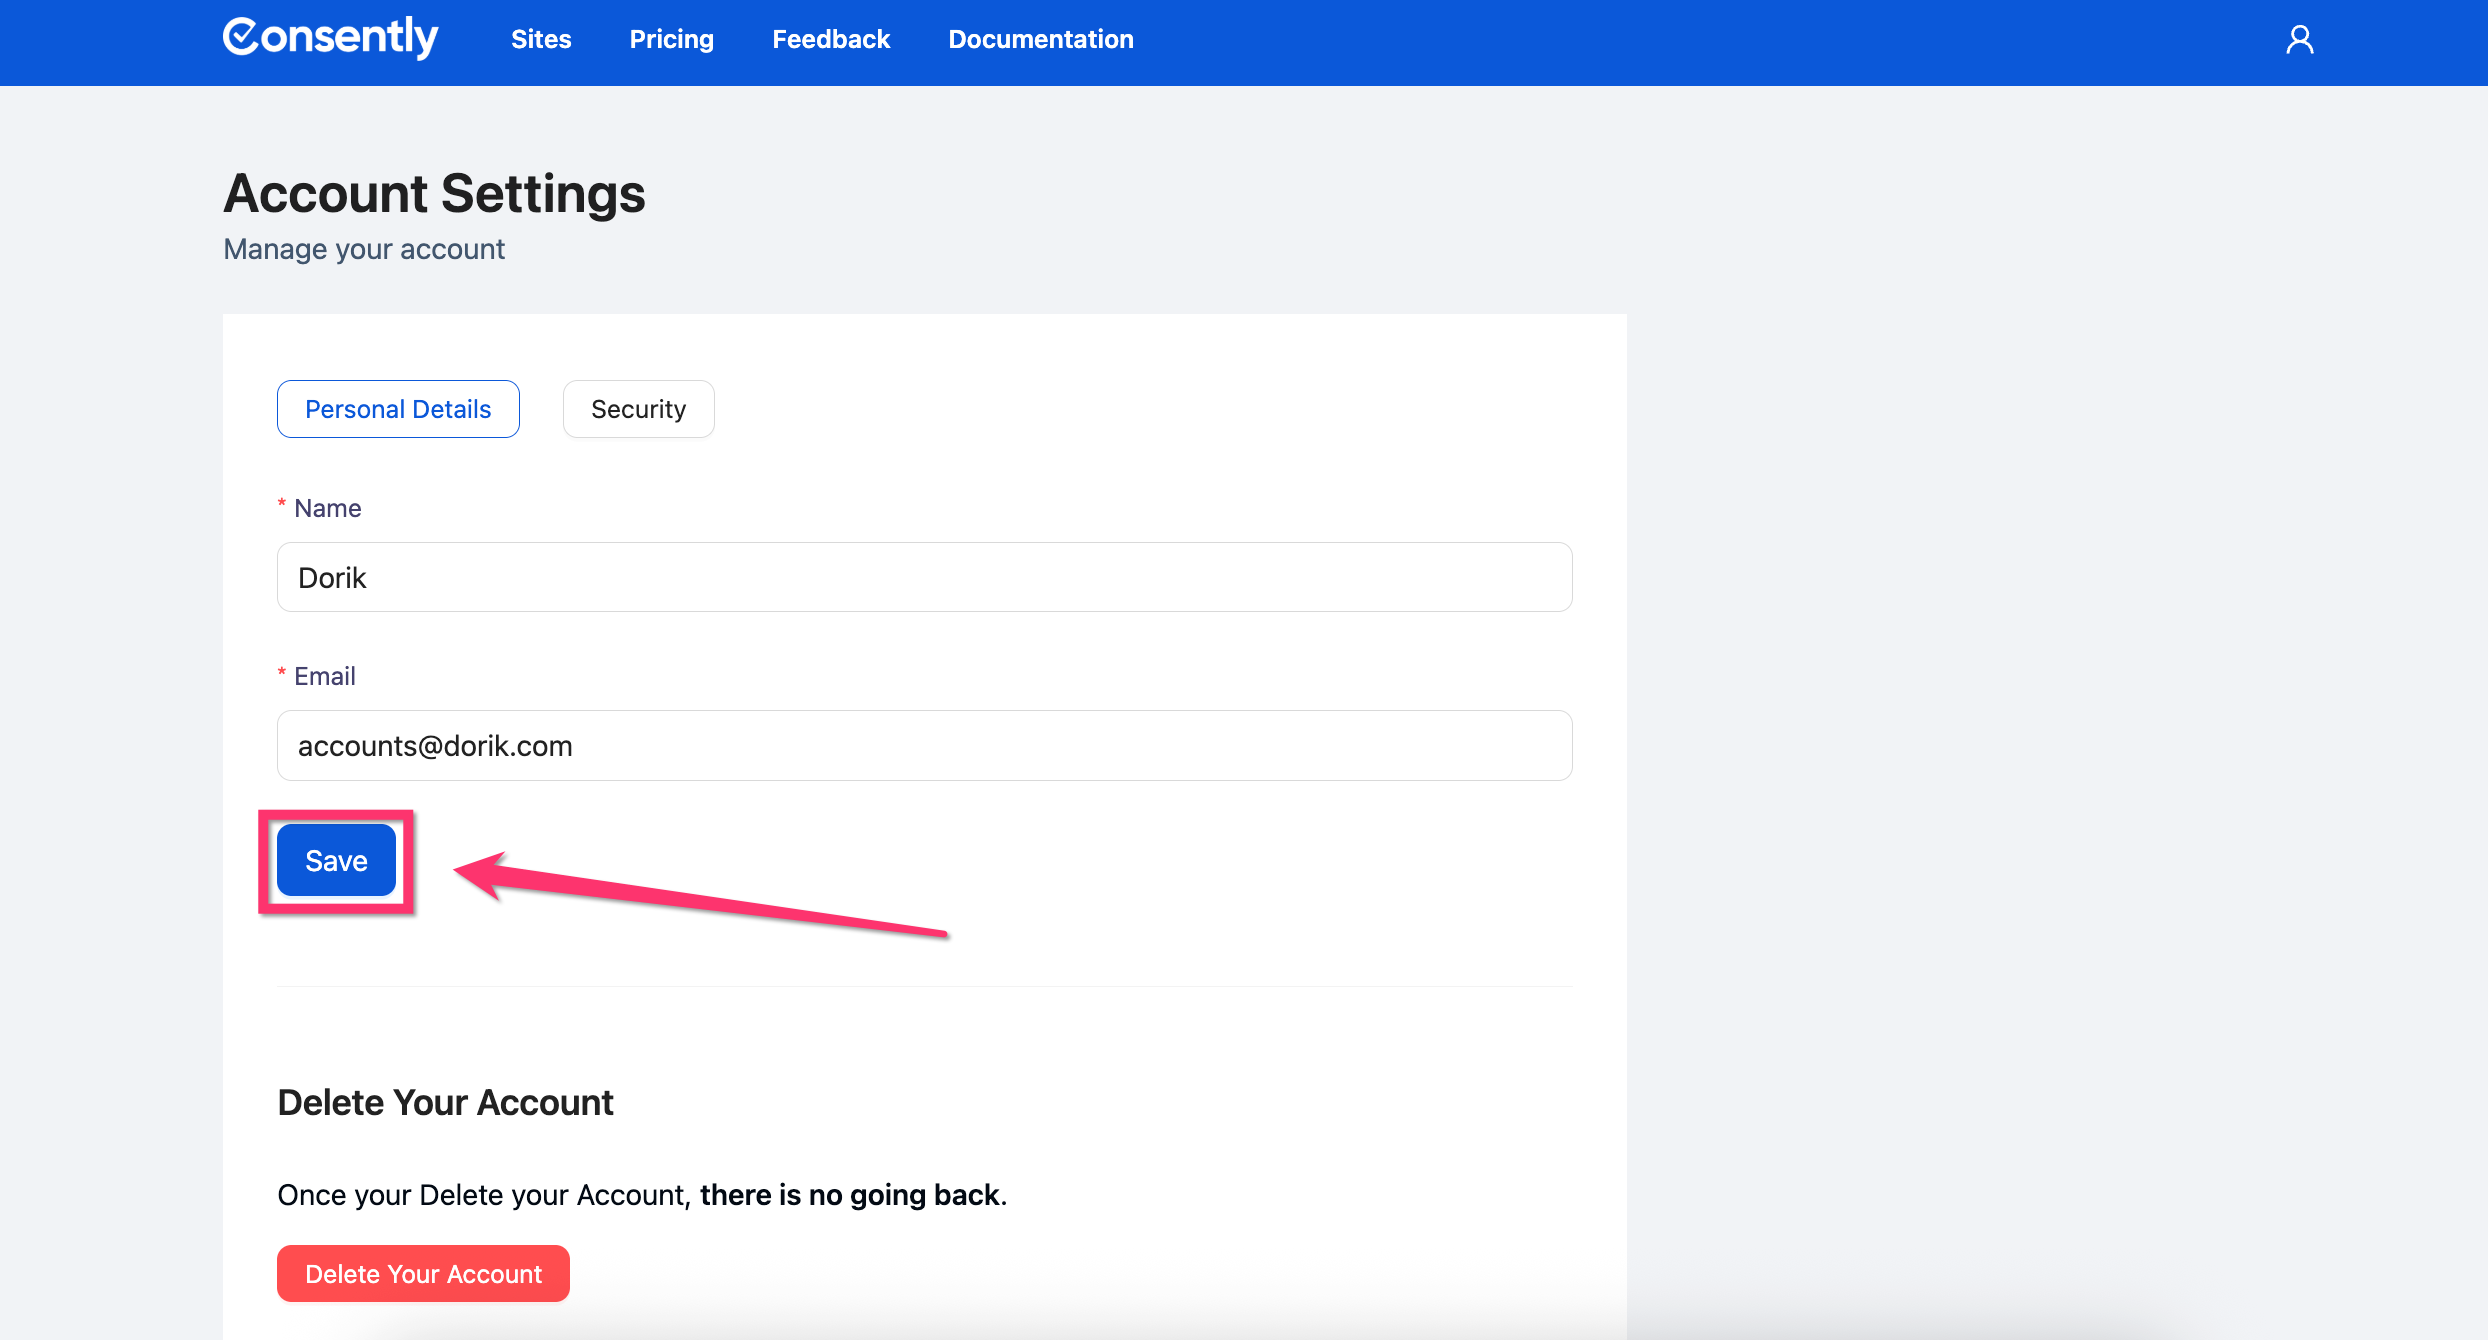Go to the Pricing page

671,39
